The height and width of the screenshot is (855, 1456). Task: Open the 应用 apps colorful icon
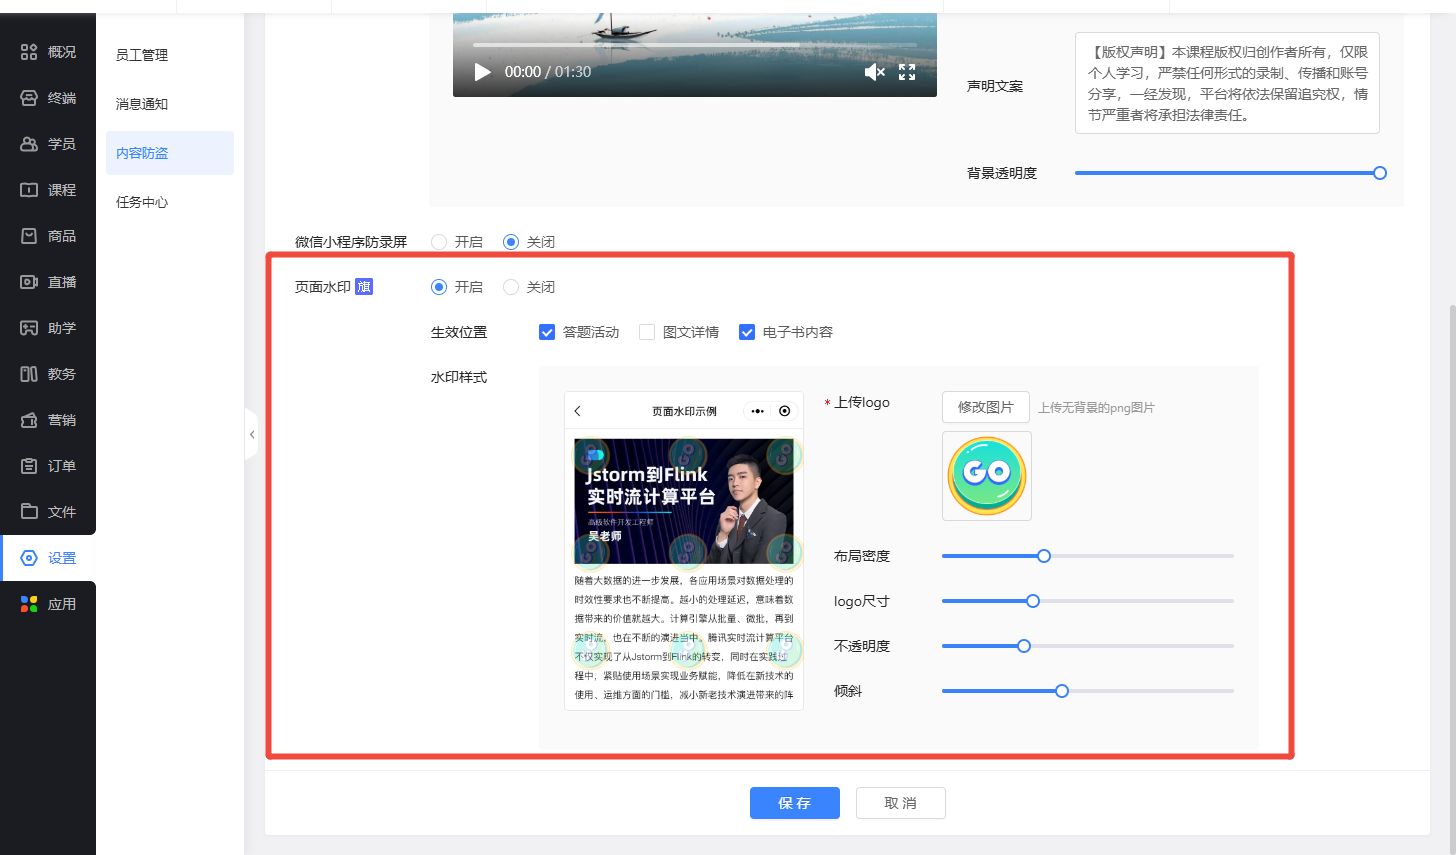29,604
